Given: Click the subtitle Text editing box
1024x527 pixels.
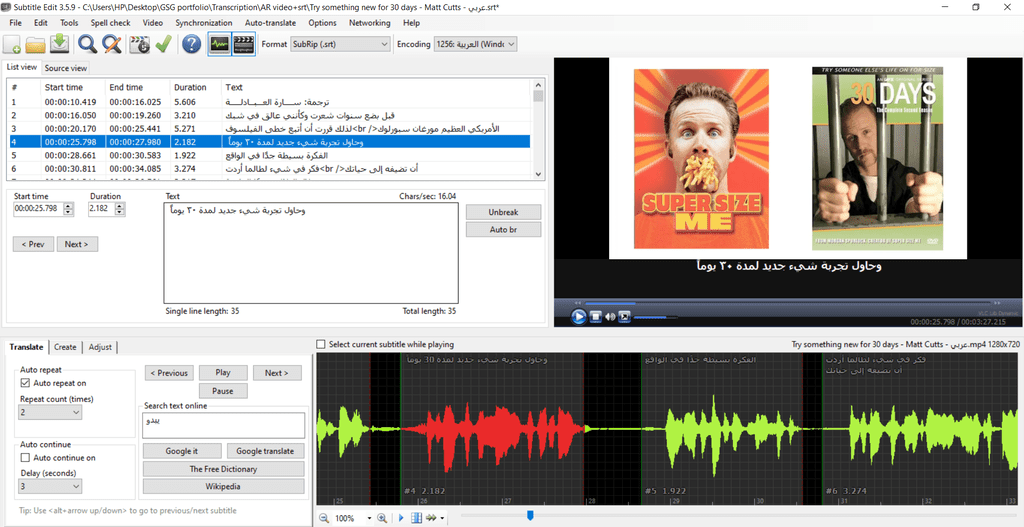Looking at the screenshot, I should [x=312, y=253].
